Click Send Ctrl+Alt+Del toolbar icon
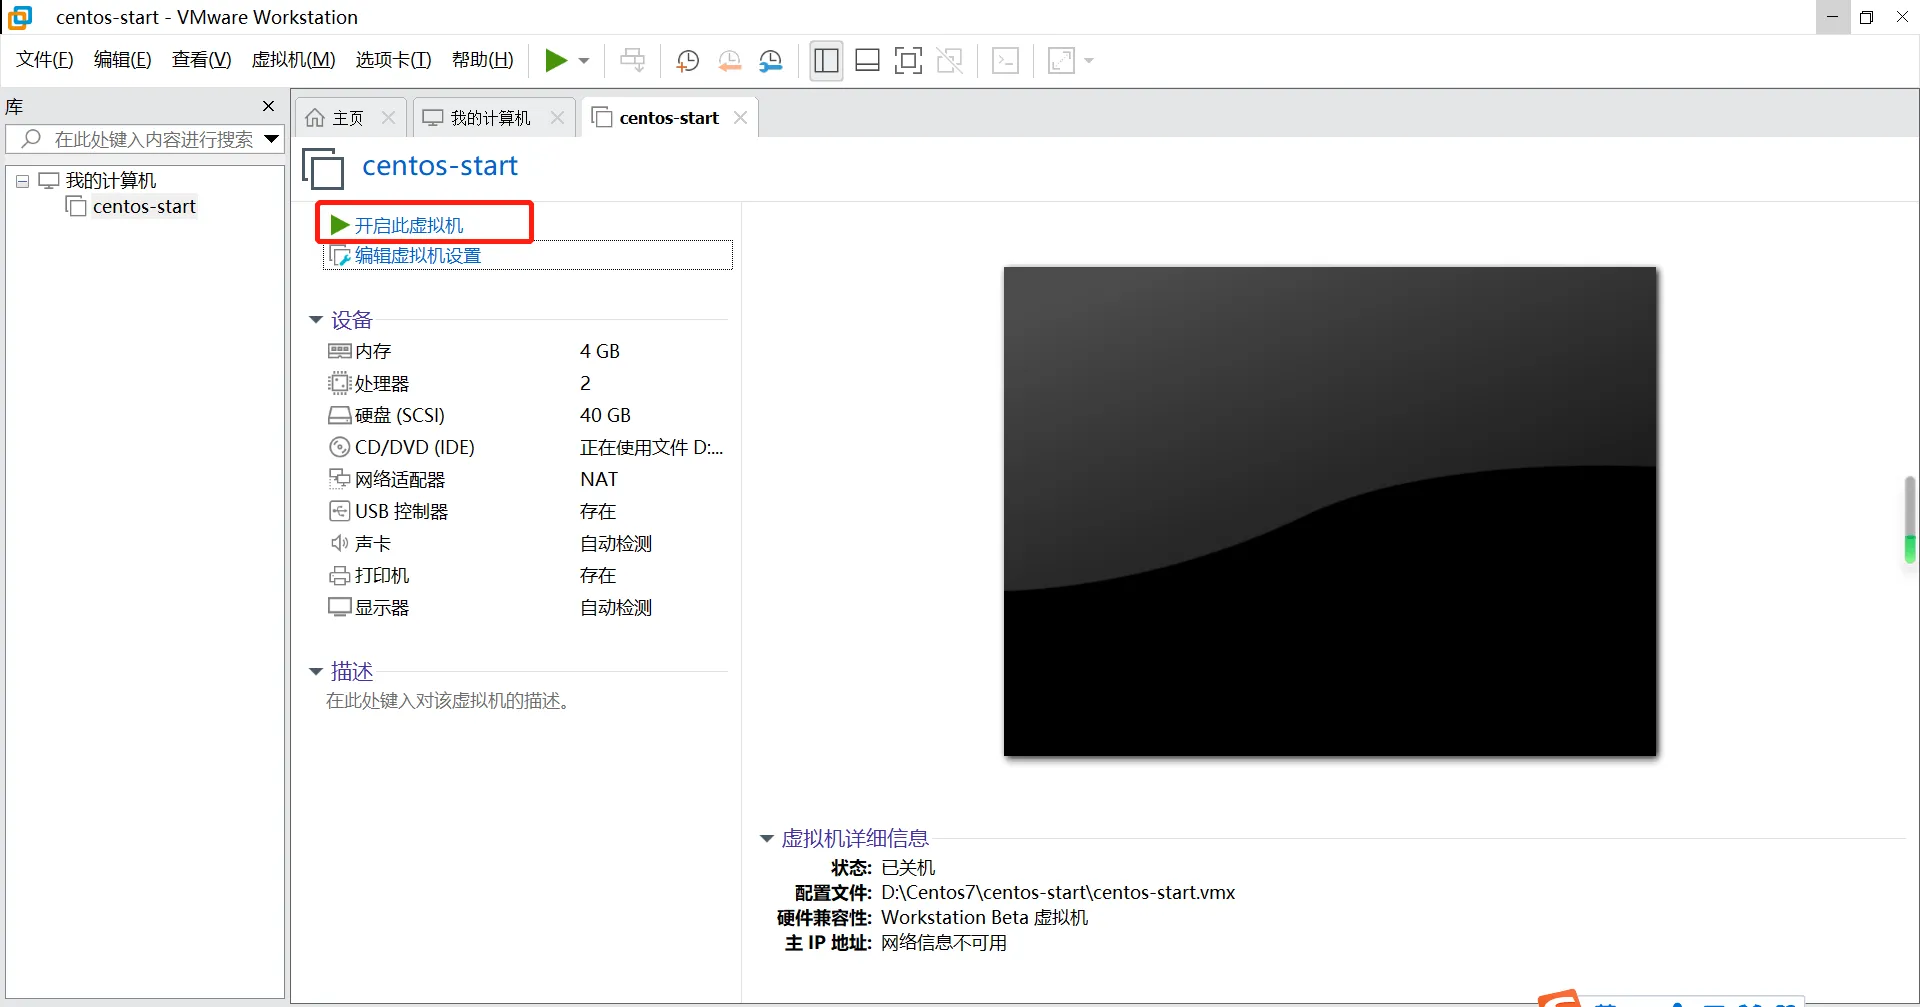The height and width of the screenshot is (1007, 1920). coord(632,61)
